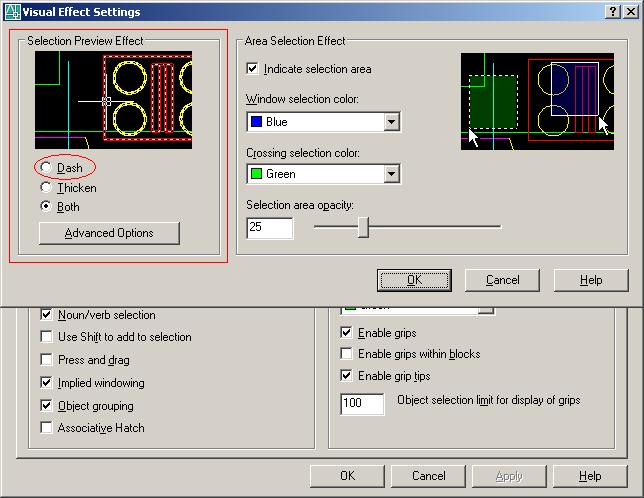
Task: Select the Thicken radio button
Action: pos(46,188)
